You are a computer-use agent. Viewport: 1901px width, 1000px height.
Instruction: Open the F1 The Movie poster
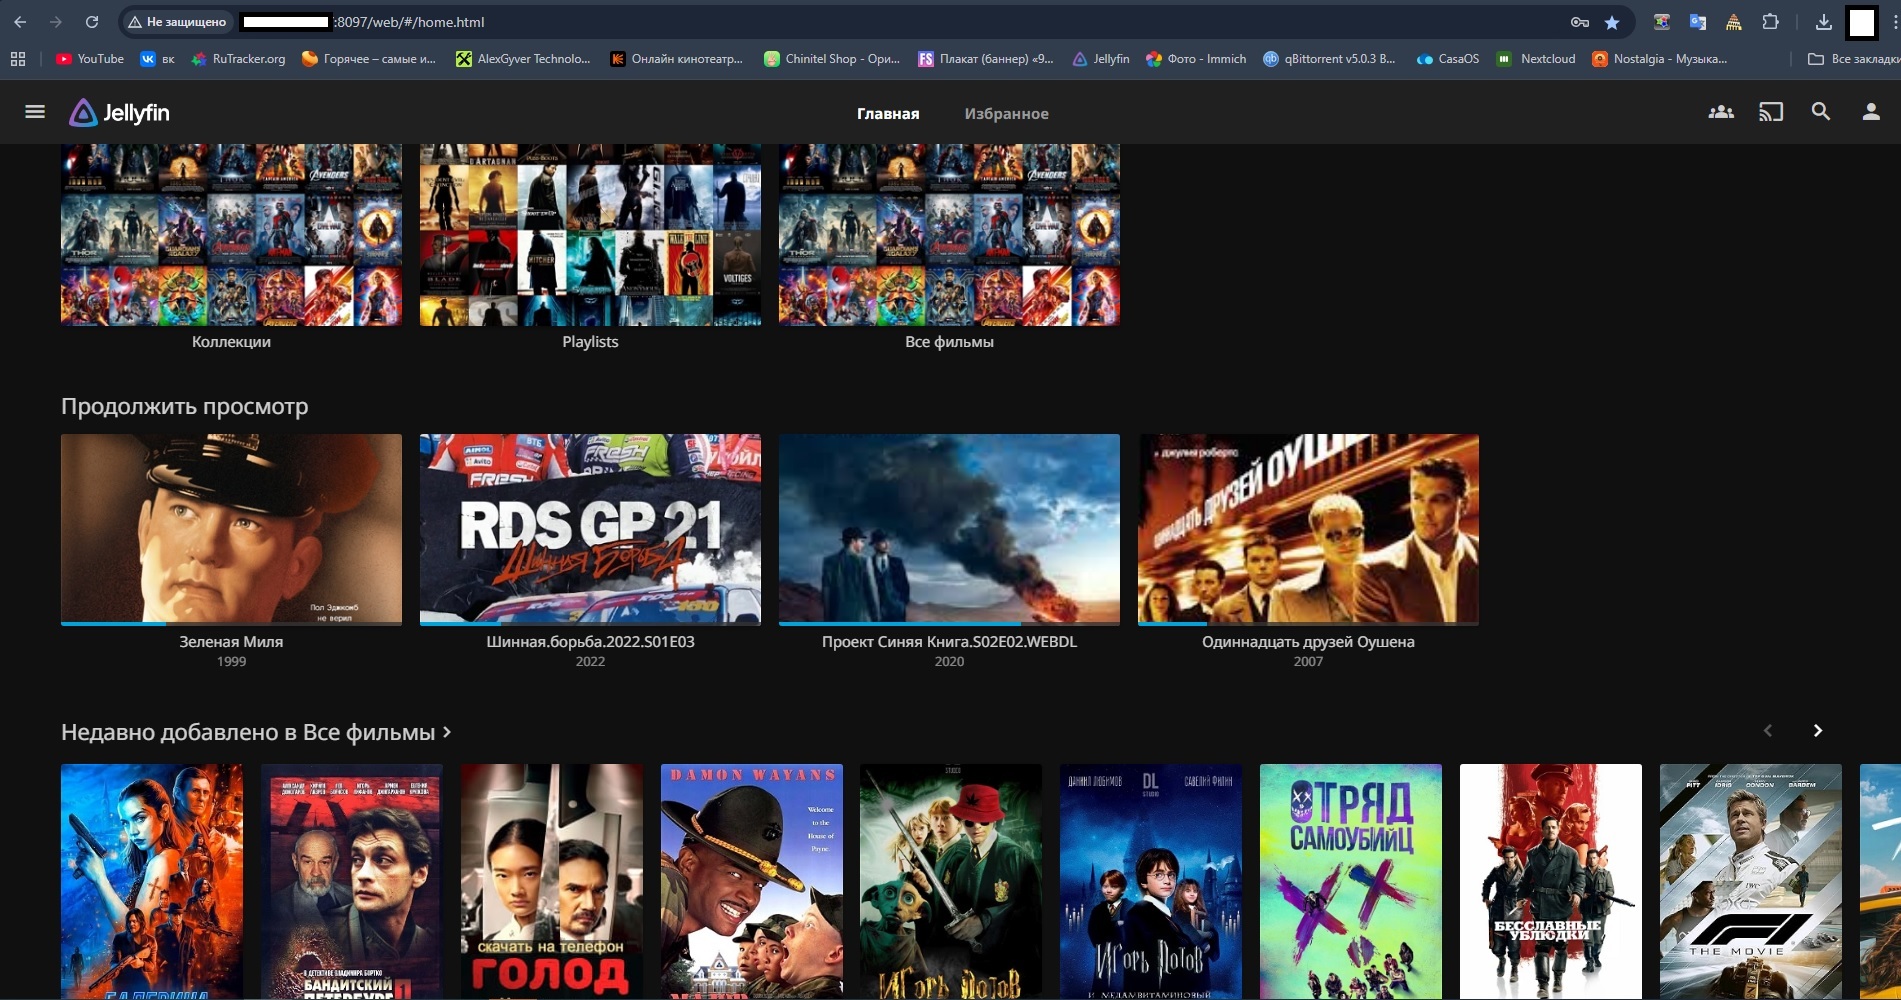coord(1751,882)
